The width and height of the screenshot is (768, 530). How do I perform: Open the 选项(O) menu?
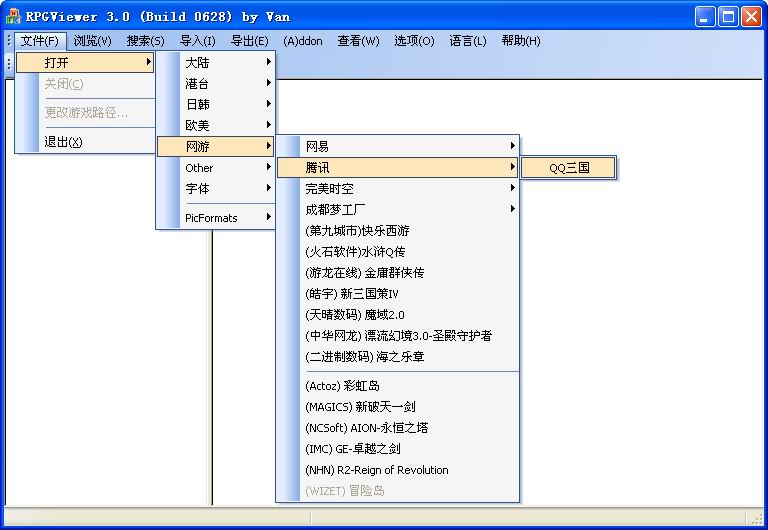click(x=414, y=41)
